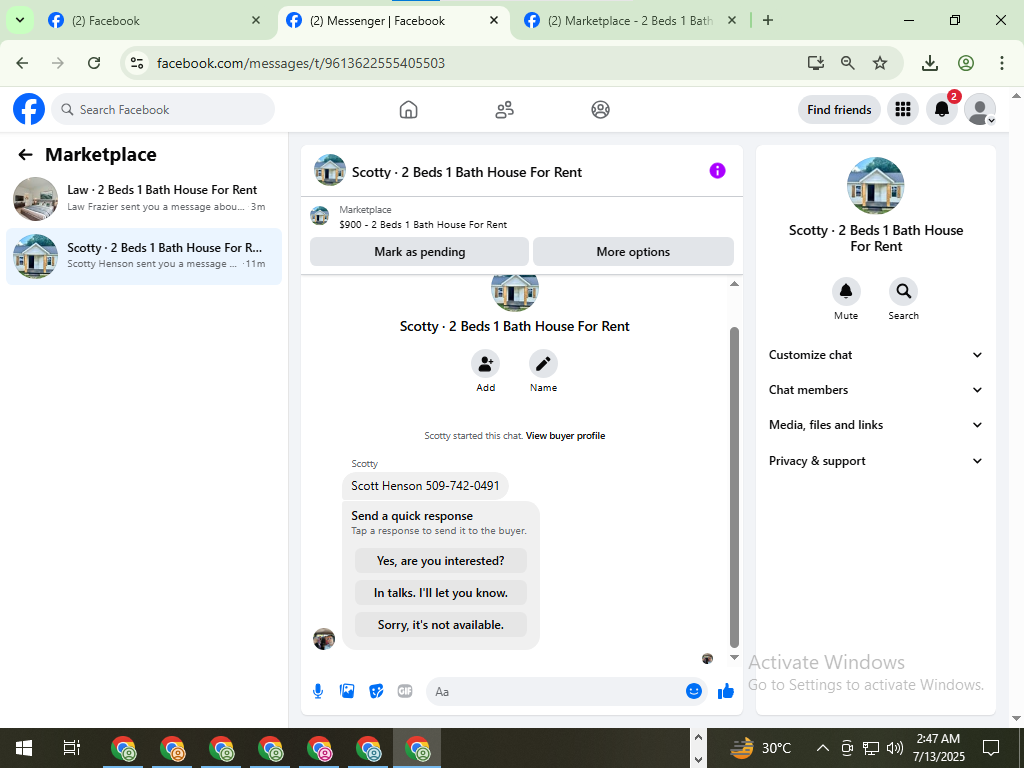Viewport: 1024px width, 768px height.
Task: Switch to the (2) Facebook tab
Action: coord(153,20)
